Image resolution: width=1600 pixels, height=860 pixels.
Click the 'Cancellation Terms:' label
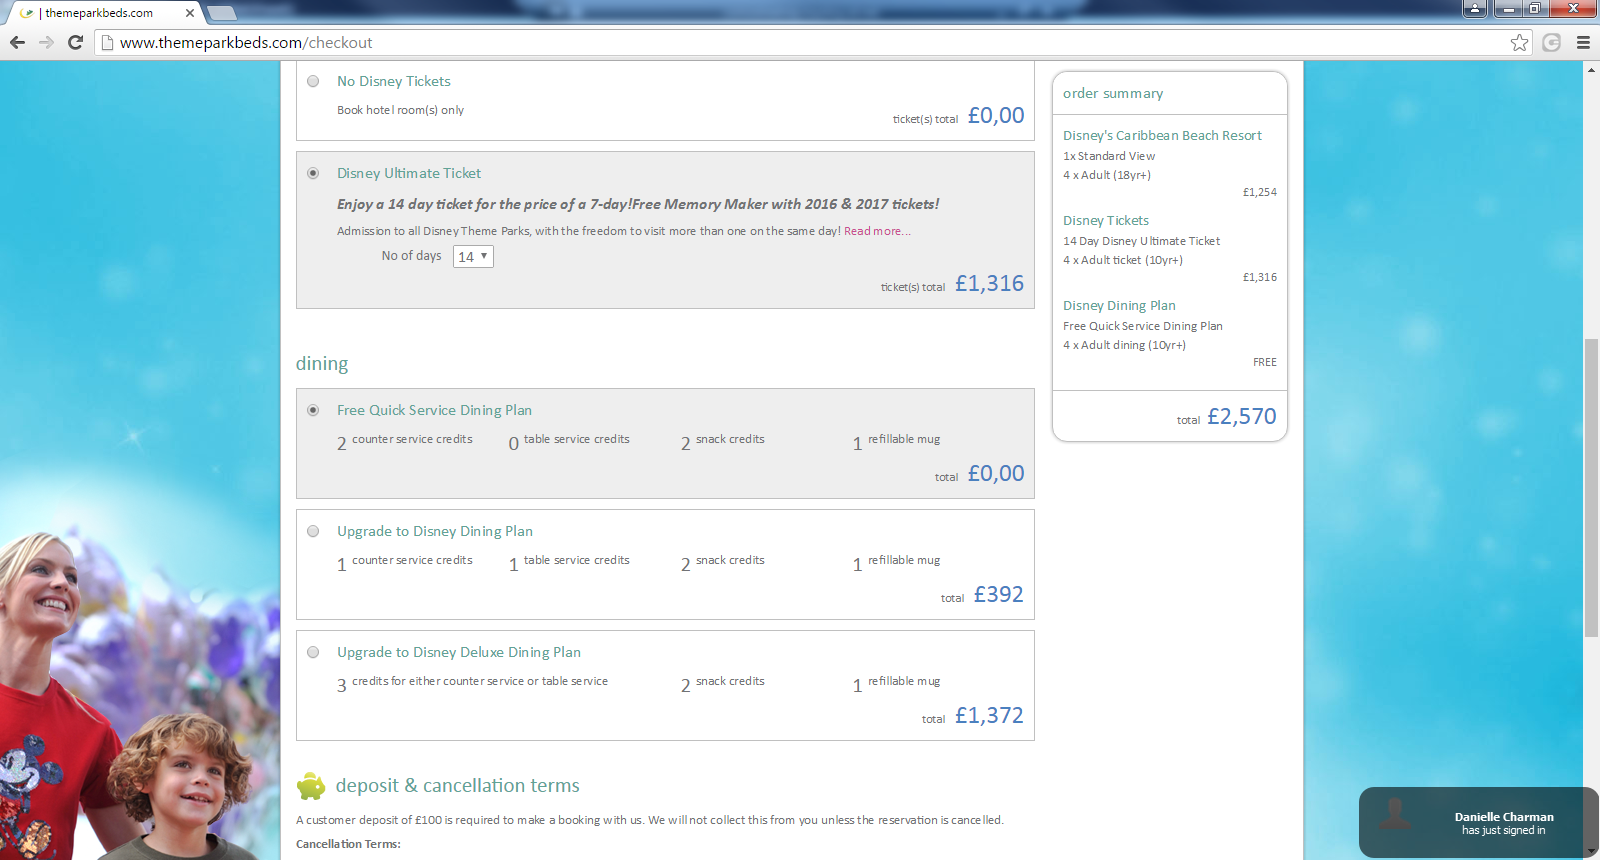348,844
